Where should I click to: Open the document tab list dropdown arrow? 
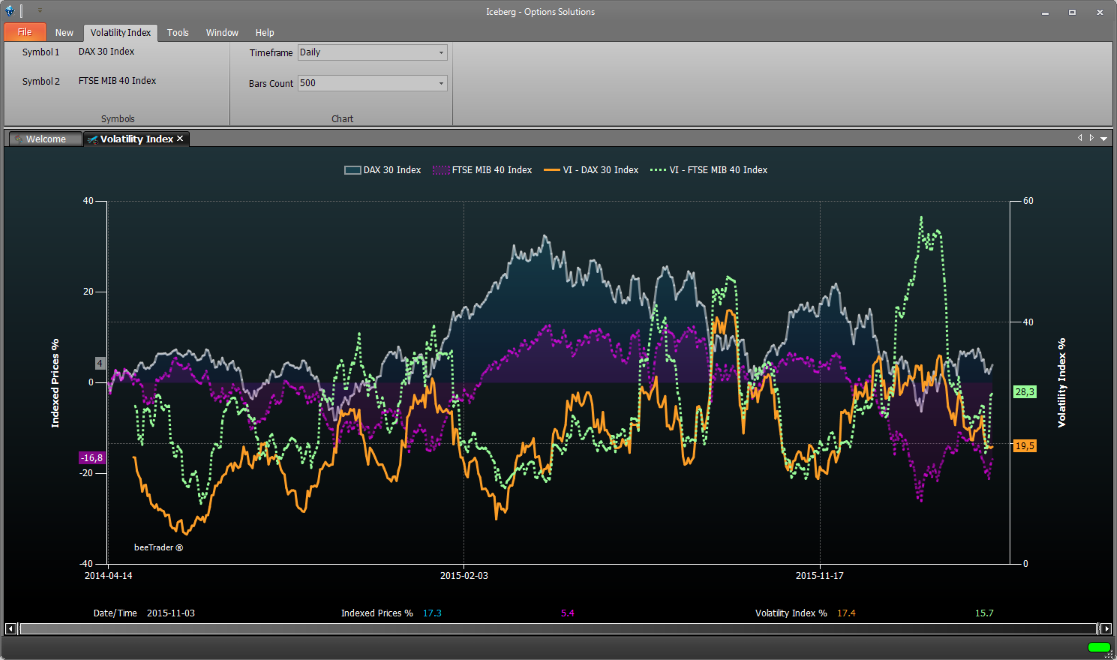[1104, 139]
